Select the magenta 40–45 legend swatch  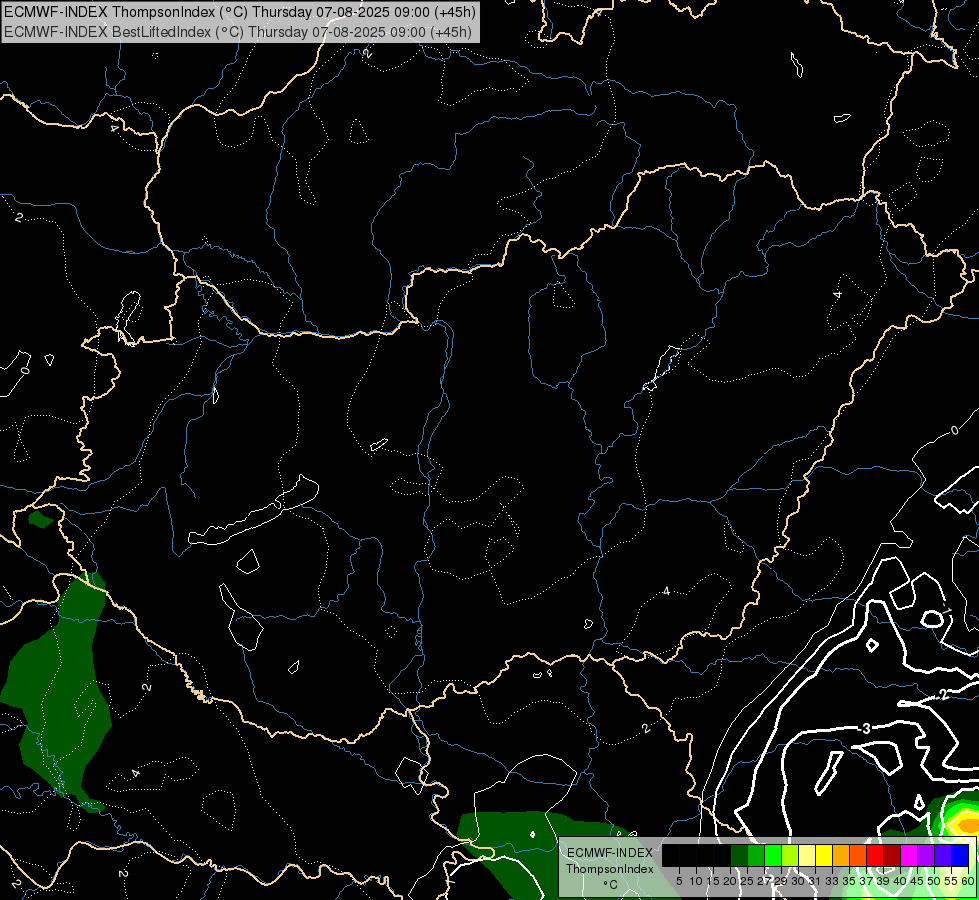(x=909, y=856)
